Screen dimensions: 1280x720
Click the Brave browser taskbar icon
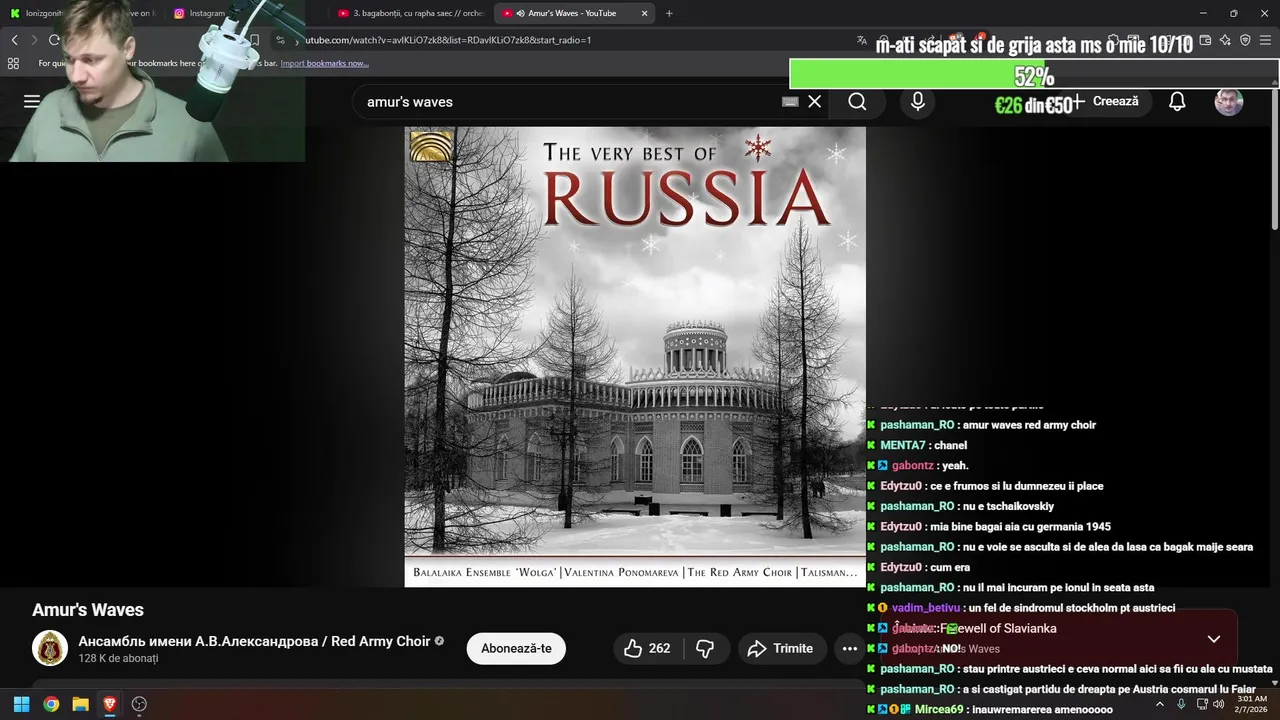(x=110, y=704)
